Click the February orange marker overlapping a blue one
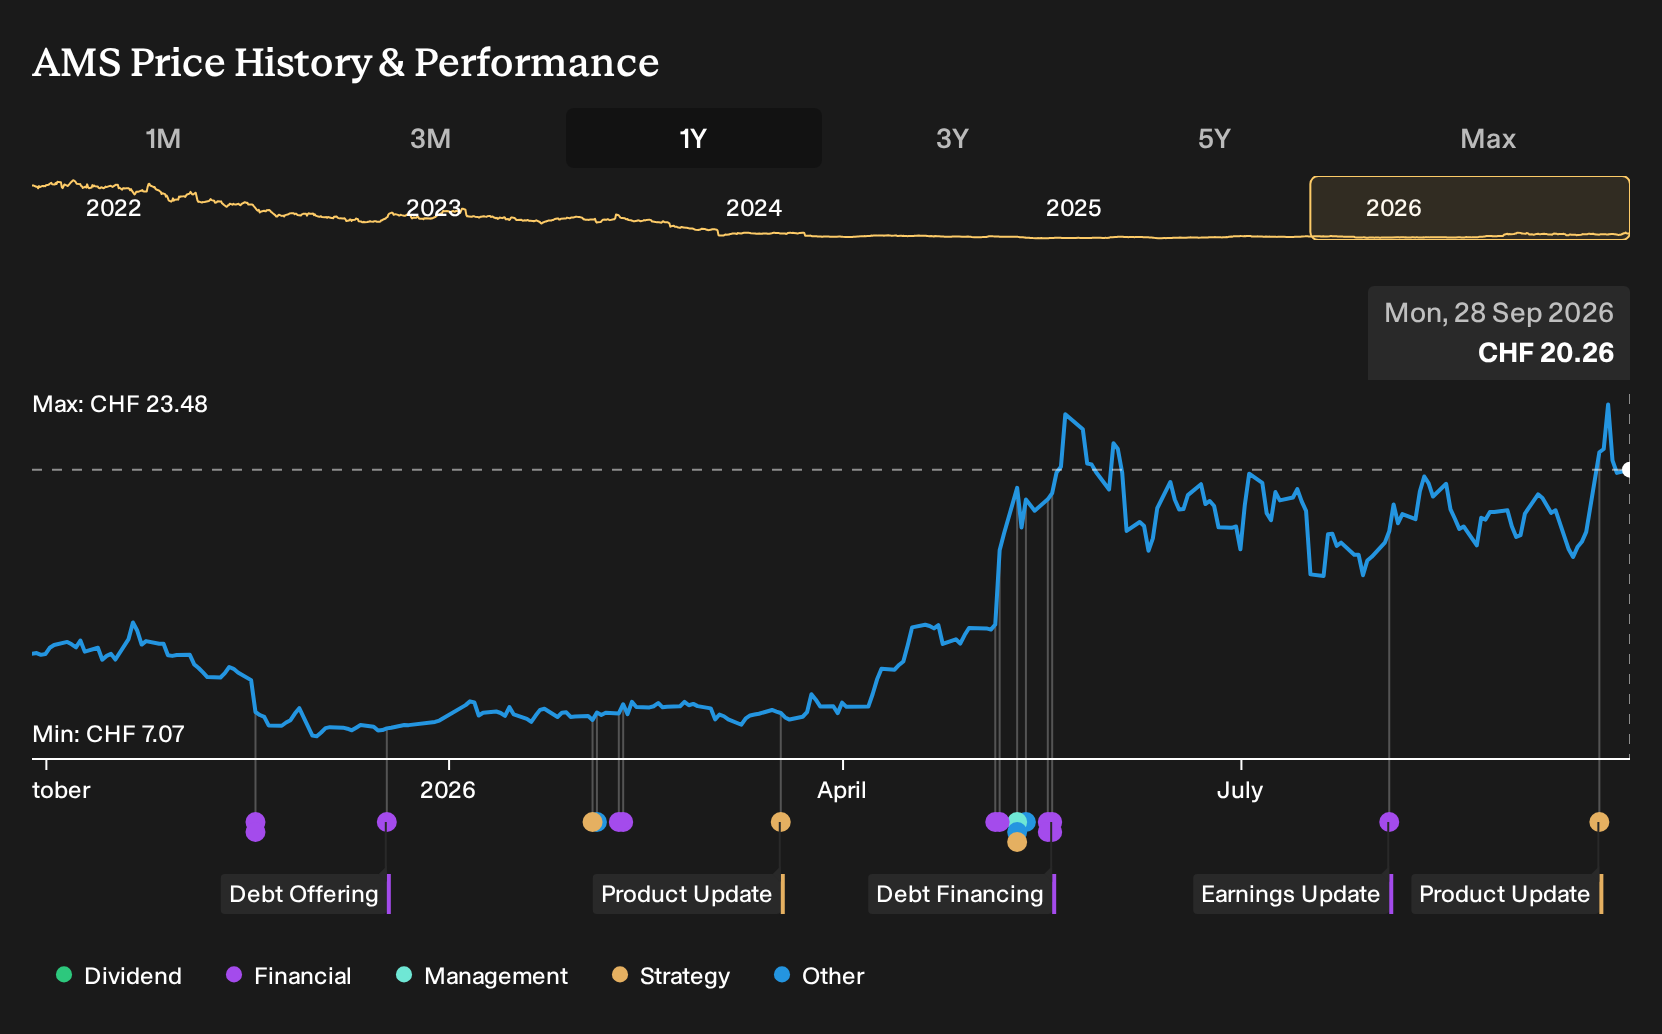This screenshot has height=1034, width=1662. click(592, 822)
